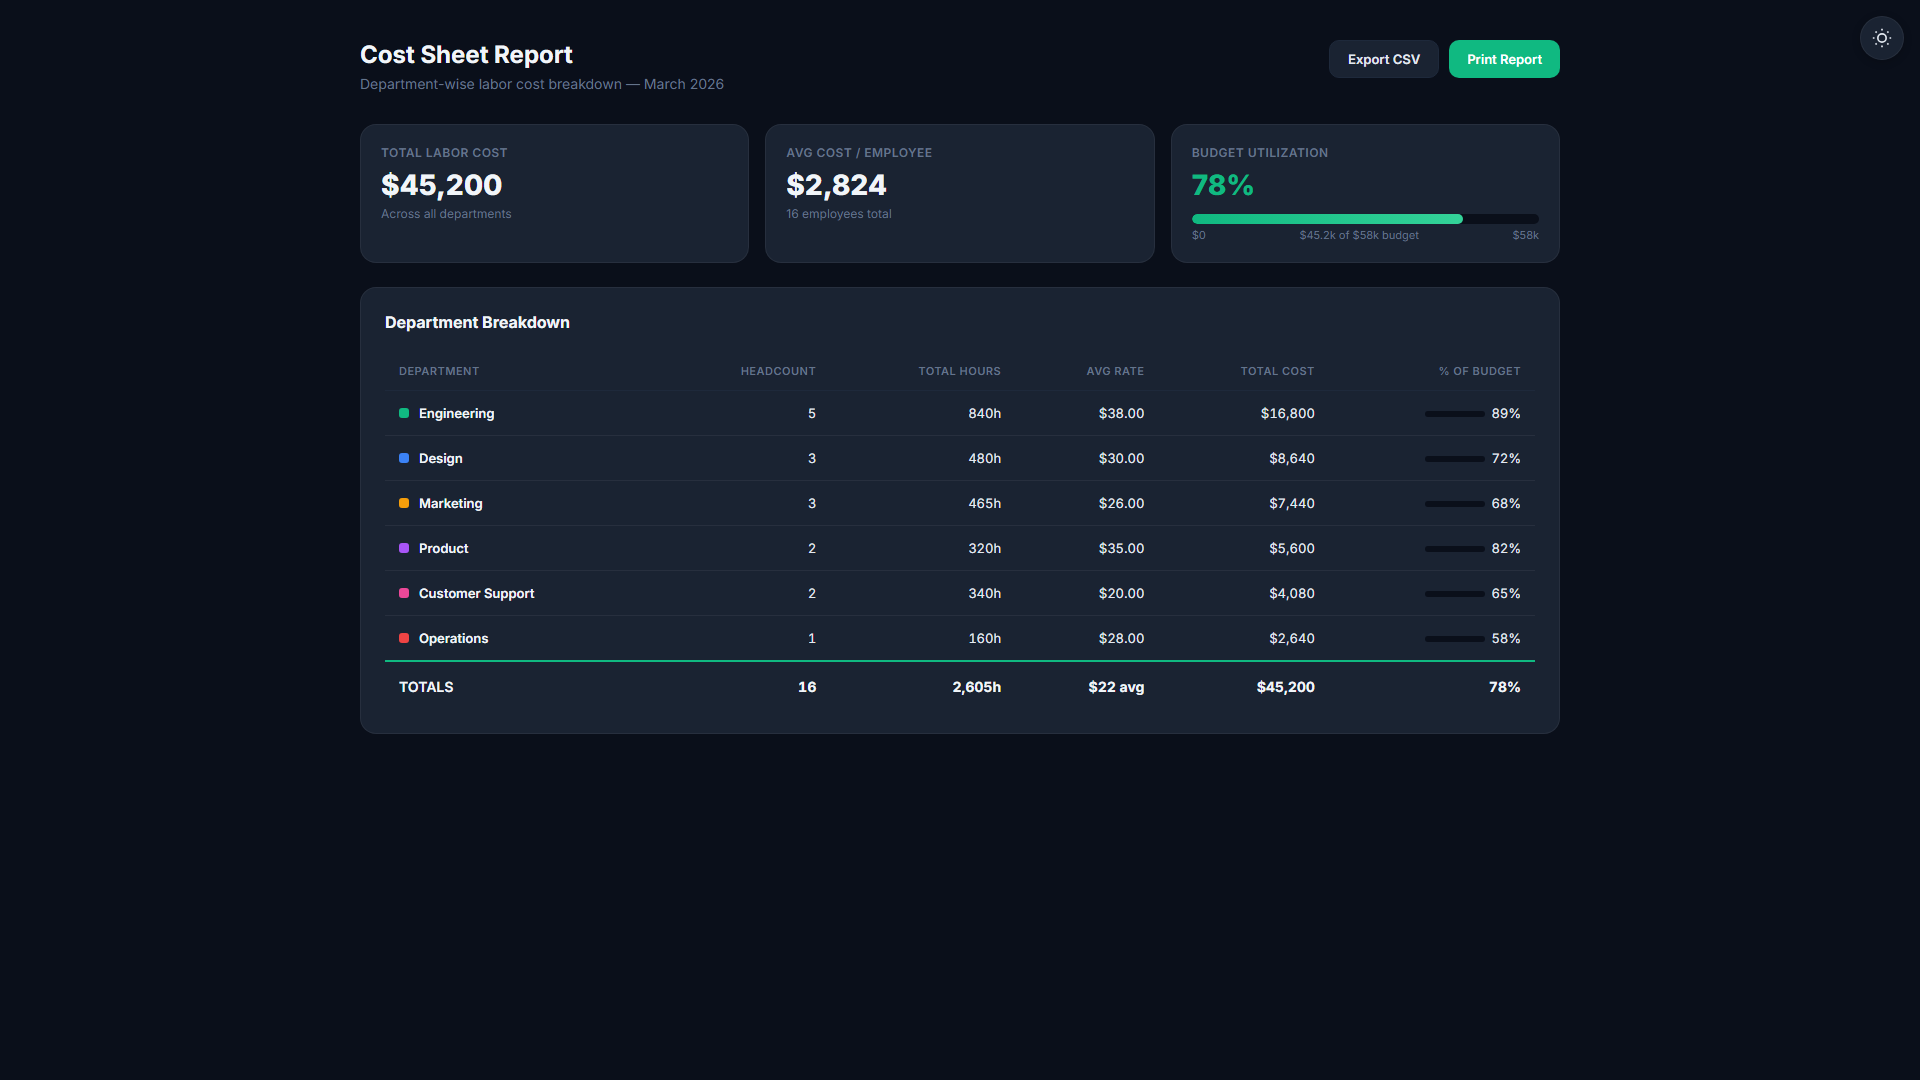Viewport: 1920px width, 1080px height.
Task: Click the $7,440 Marketing total cost
Action: click(1292, 503)
